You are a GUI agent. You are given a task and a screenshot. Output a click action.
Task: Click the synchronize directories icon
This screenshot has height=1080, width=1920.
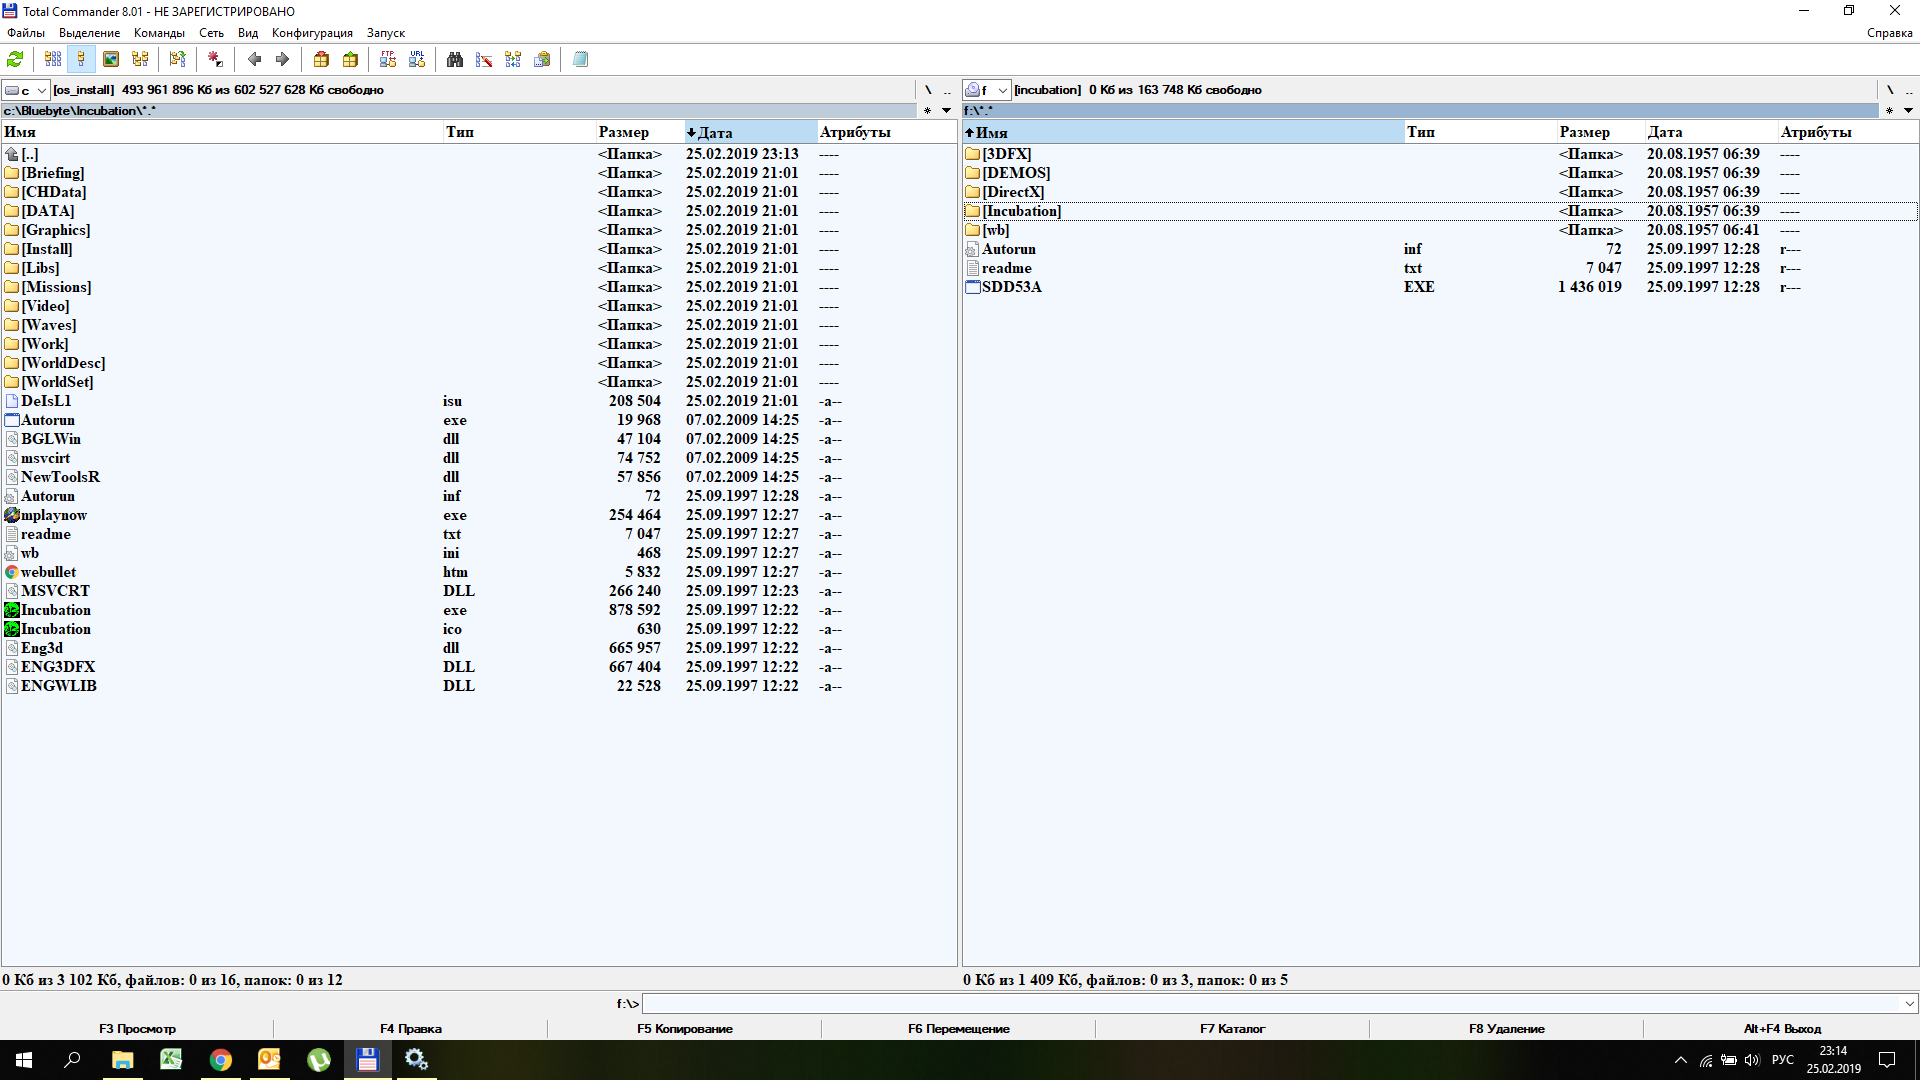pyautogui.click(x=513, y=59)
